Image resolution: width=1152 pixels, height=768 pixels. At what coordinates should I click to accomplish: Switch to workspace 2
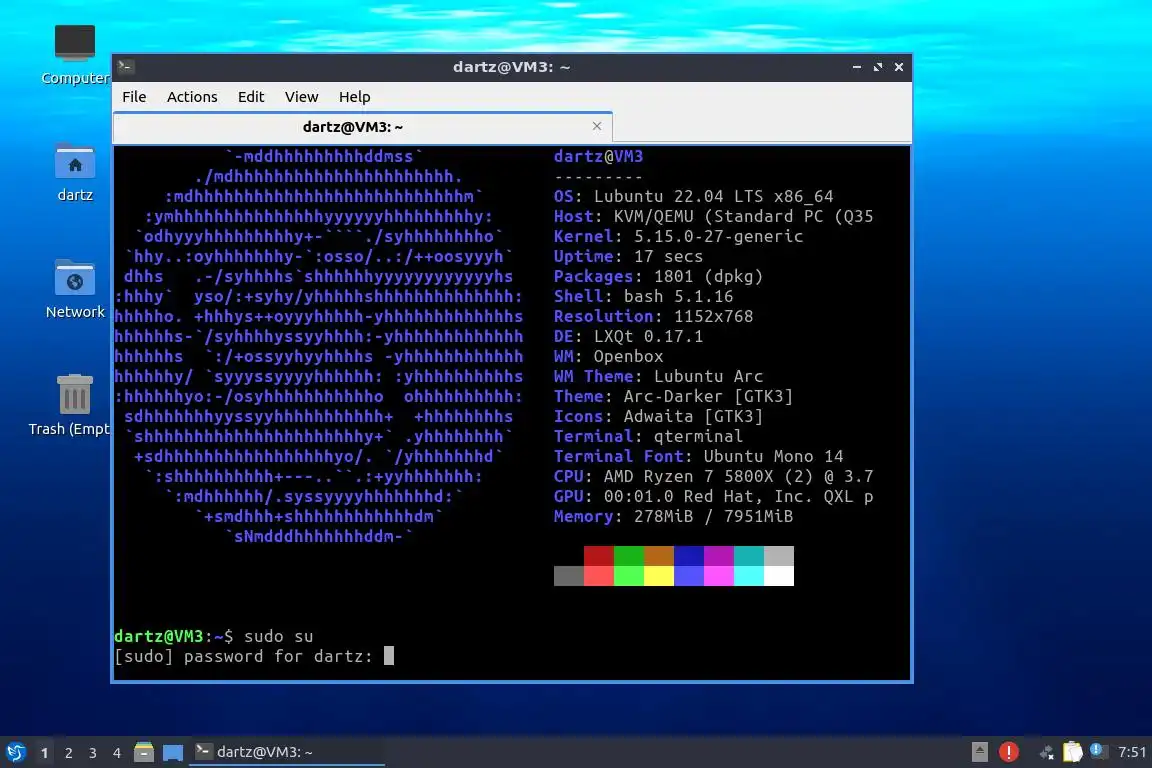click(x=68, y=753)
